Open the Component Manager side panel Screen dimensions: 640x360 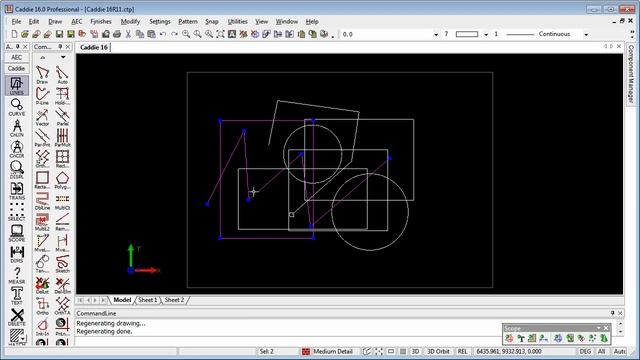pyautogui.click(x=631, y=73)
